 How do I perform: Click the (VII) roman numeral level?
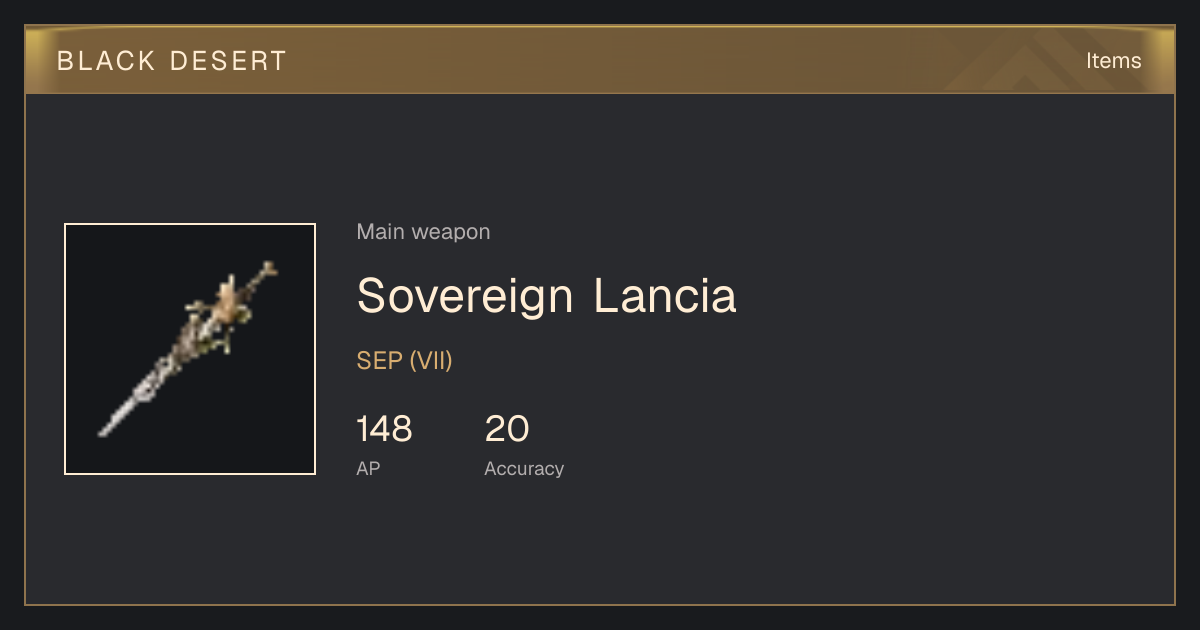coord(431,361)
